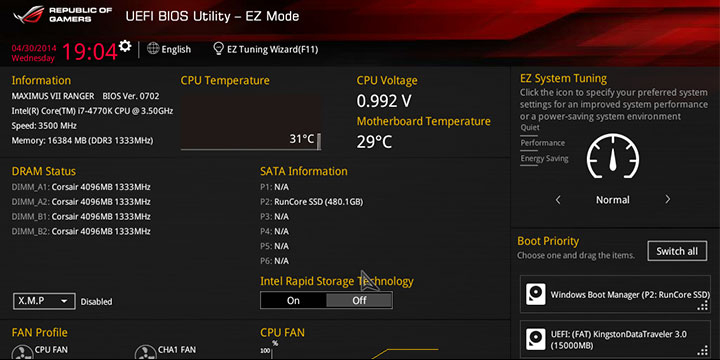Click DIMM_A2 Corsair 4096MB 1333MHz row
This screenshot has width=720, height=360.
click(81, 202)
